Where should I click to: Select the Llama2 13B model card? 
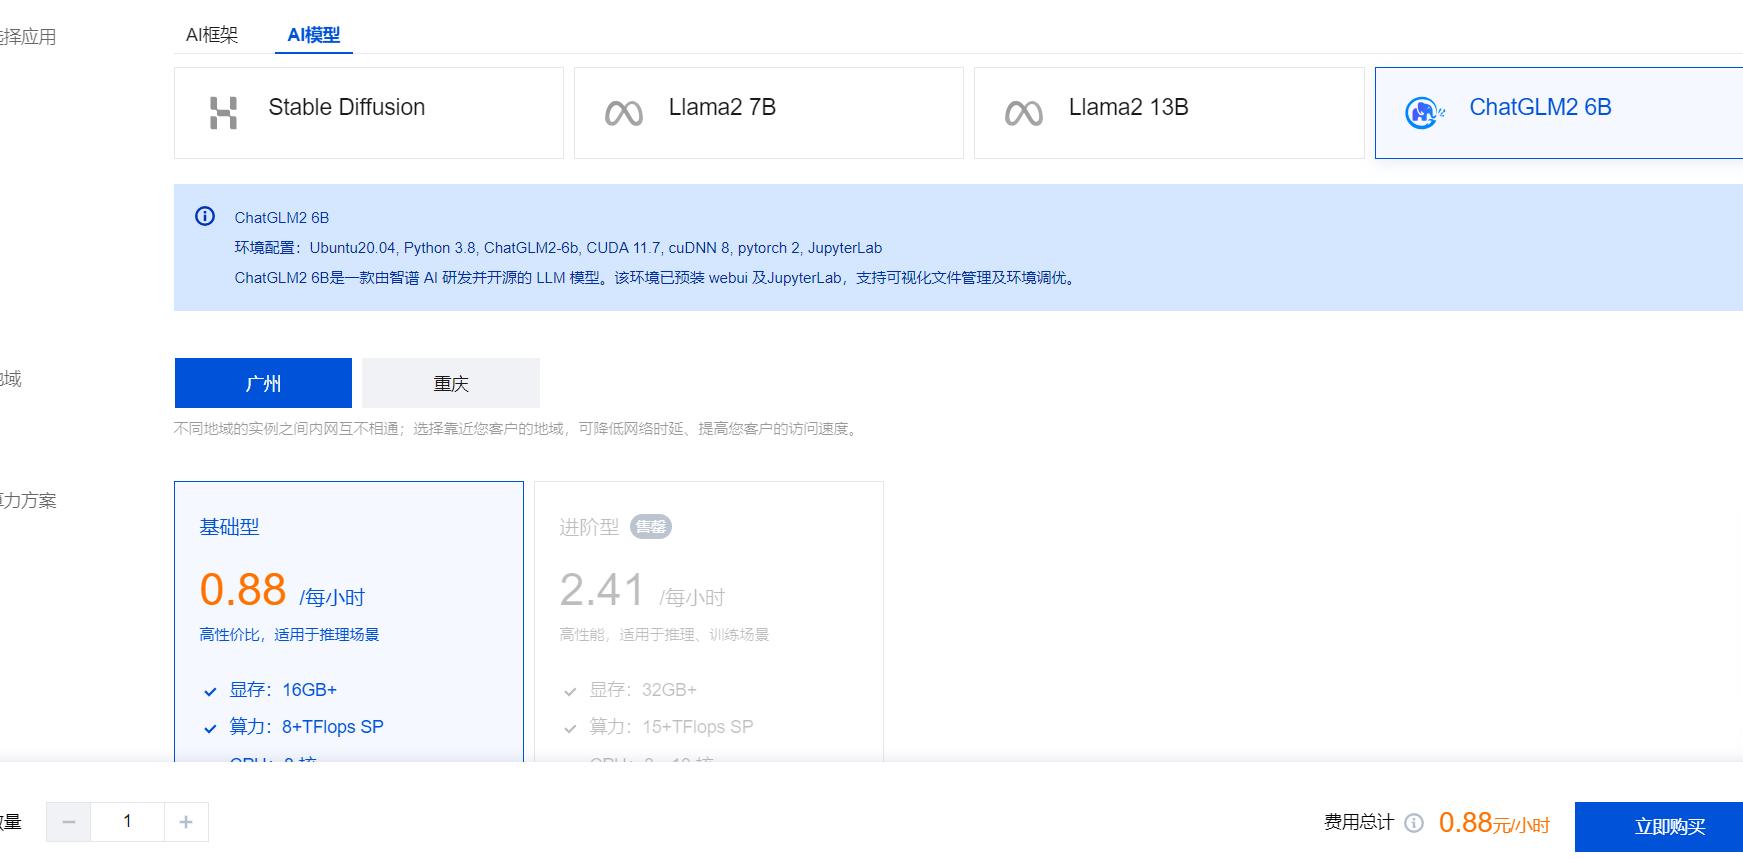point(1169,113)
